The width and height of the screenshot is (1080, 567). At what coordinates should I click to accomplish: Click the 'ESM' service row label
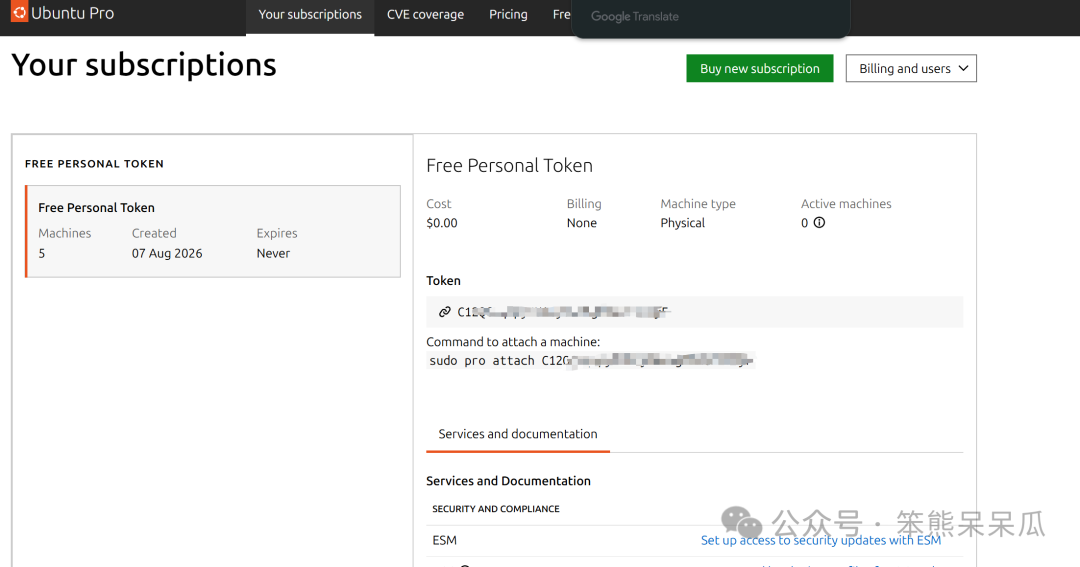[444, 541]
